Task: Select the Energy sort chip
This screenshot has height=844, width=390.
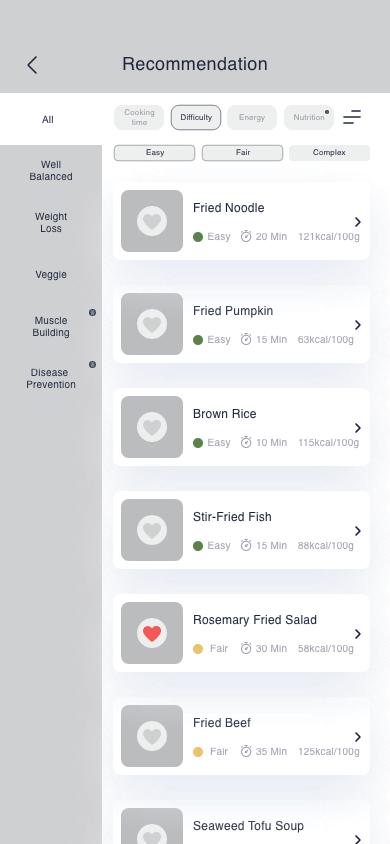Action: click(x=252, y=117)
